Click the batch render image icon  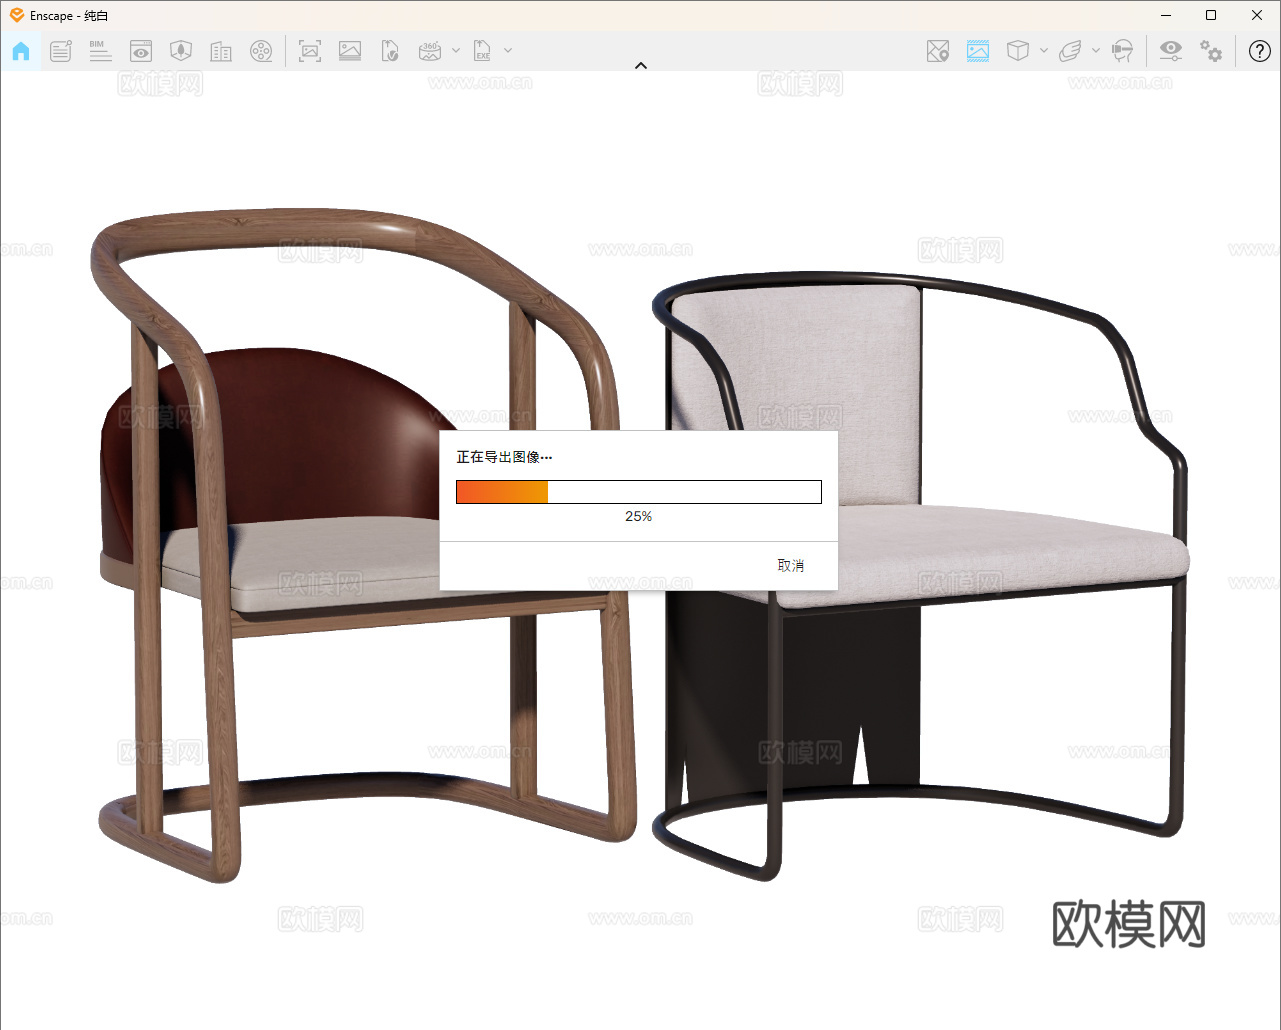(350, 51)
